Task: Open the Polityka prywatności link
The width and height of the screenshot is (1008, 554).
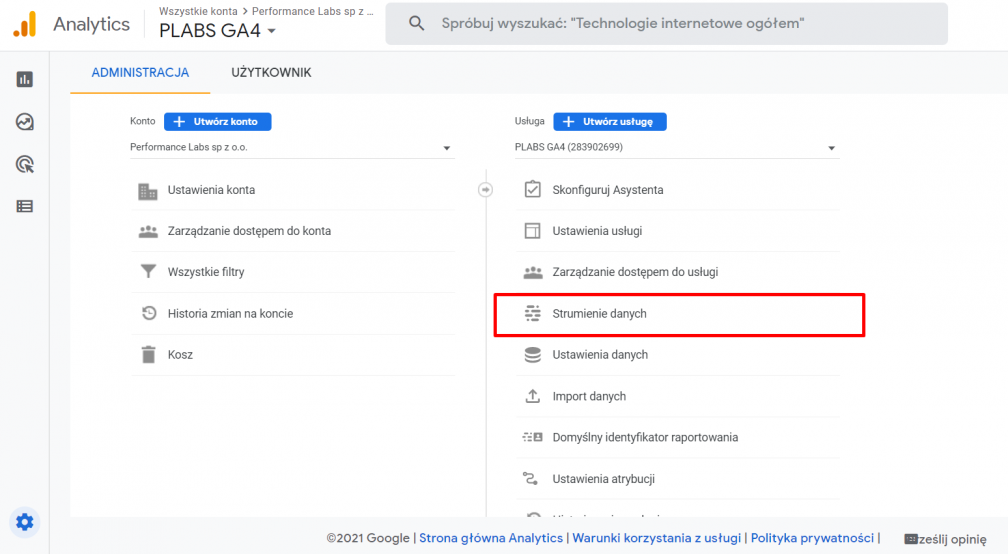Action: pyautogui.click(x=812, y=539)
